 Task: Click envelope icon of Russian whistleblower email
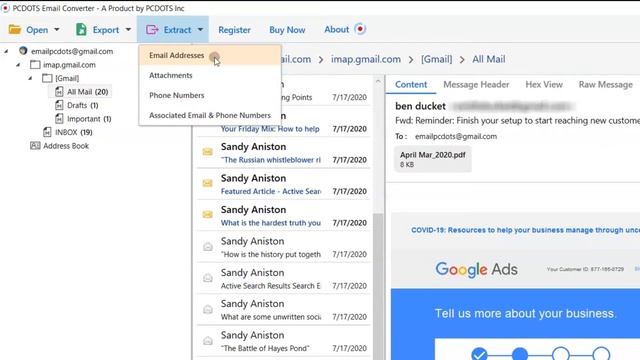(x=207, y=152)
